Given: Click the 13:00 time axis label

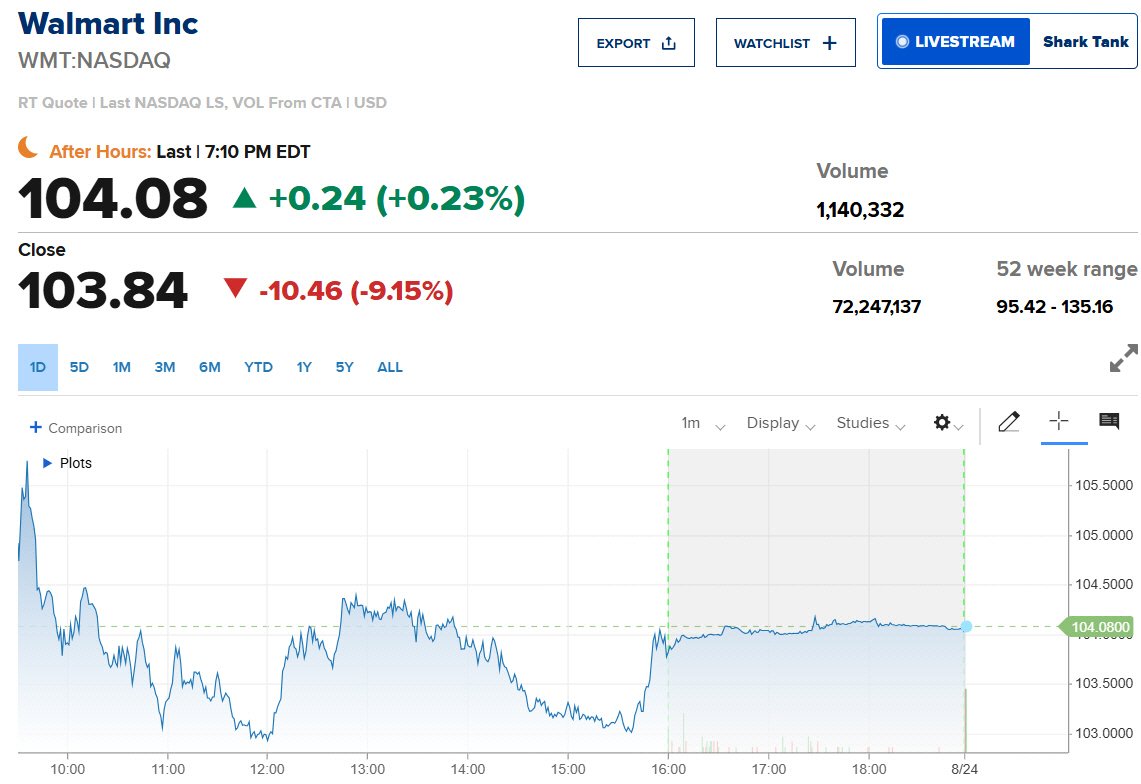Looking at the screenshot, I should [x=367, y=769].
